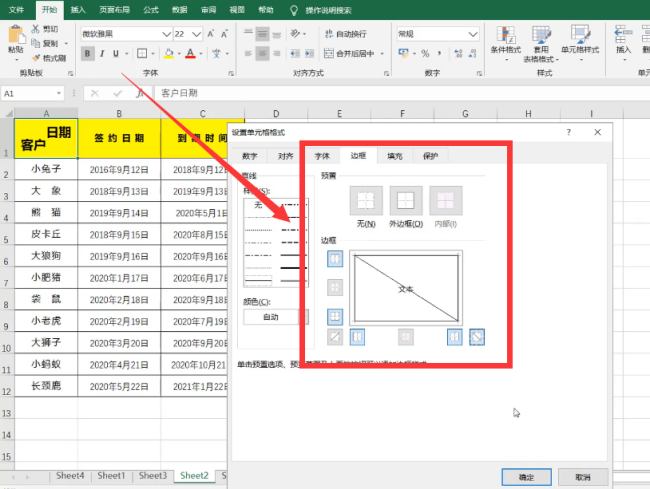The height and width of the screenshot is (489, 650).
Task: Switch to the Insert ribbon tab
Action: (78, 10)
